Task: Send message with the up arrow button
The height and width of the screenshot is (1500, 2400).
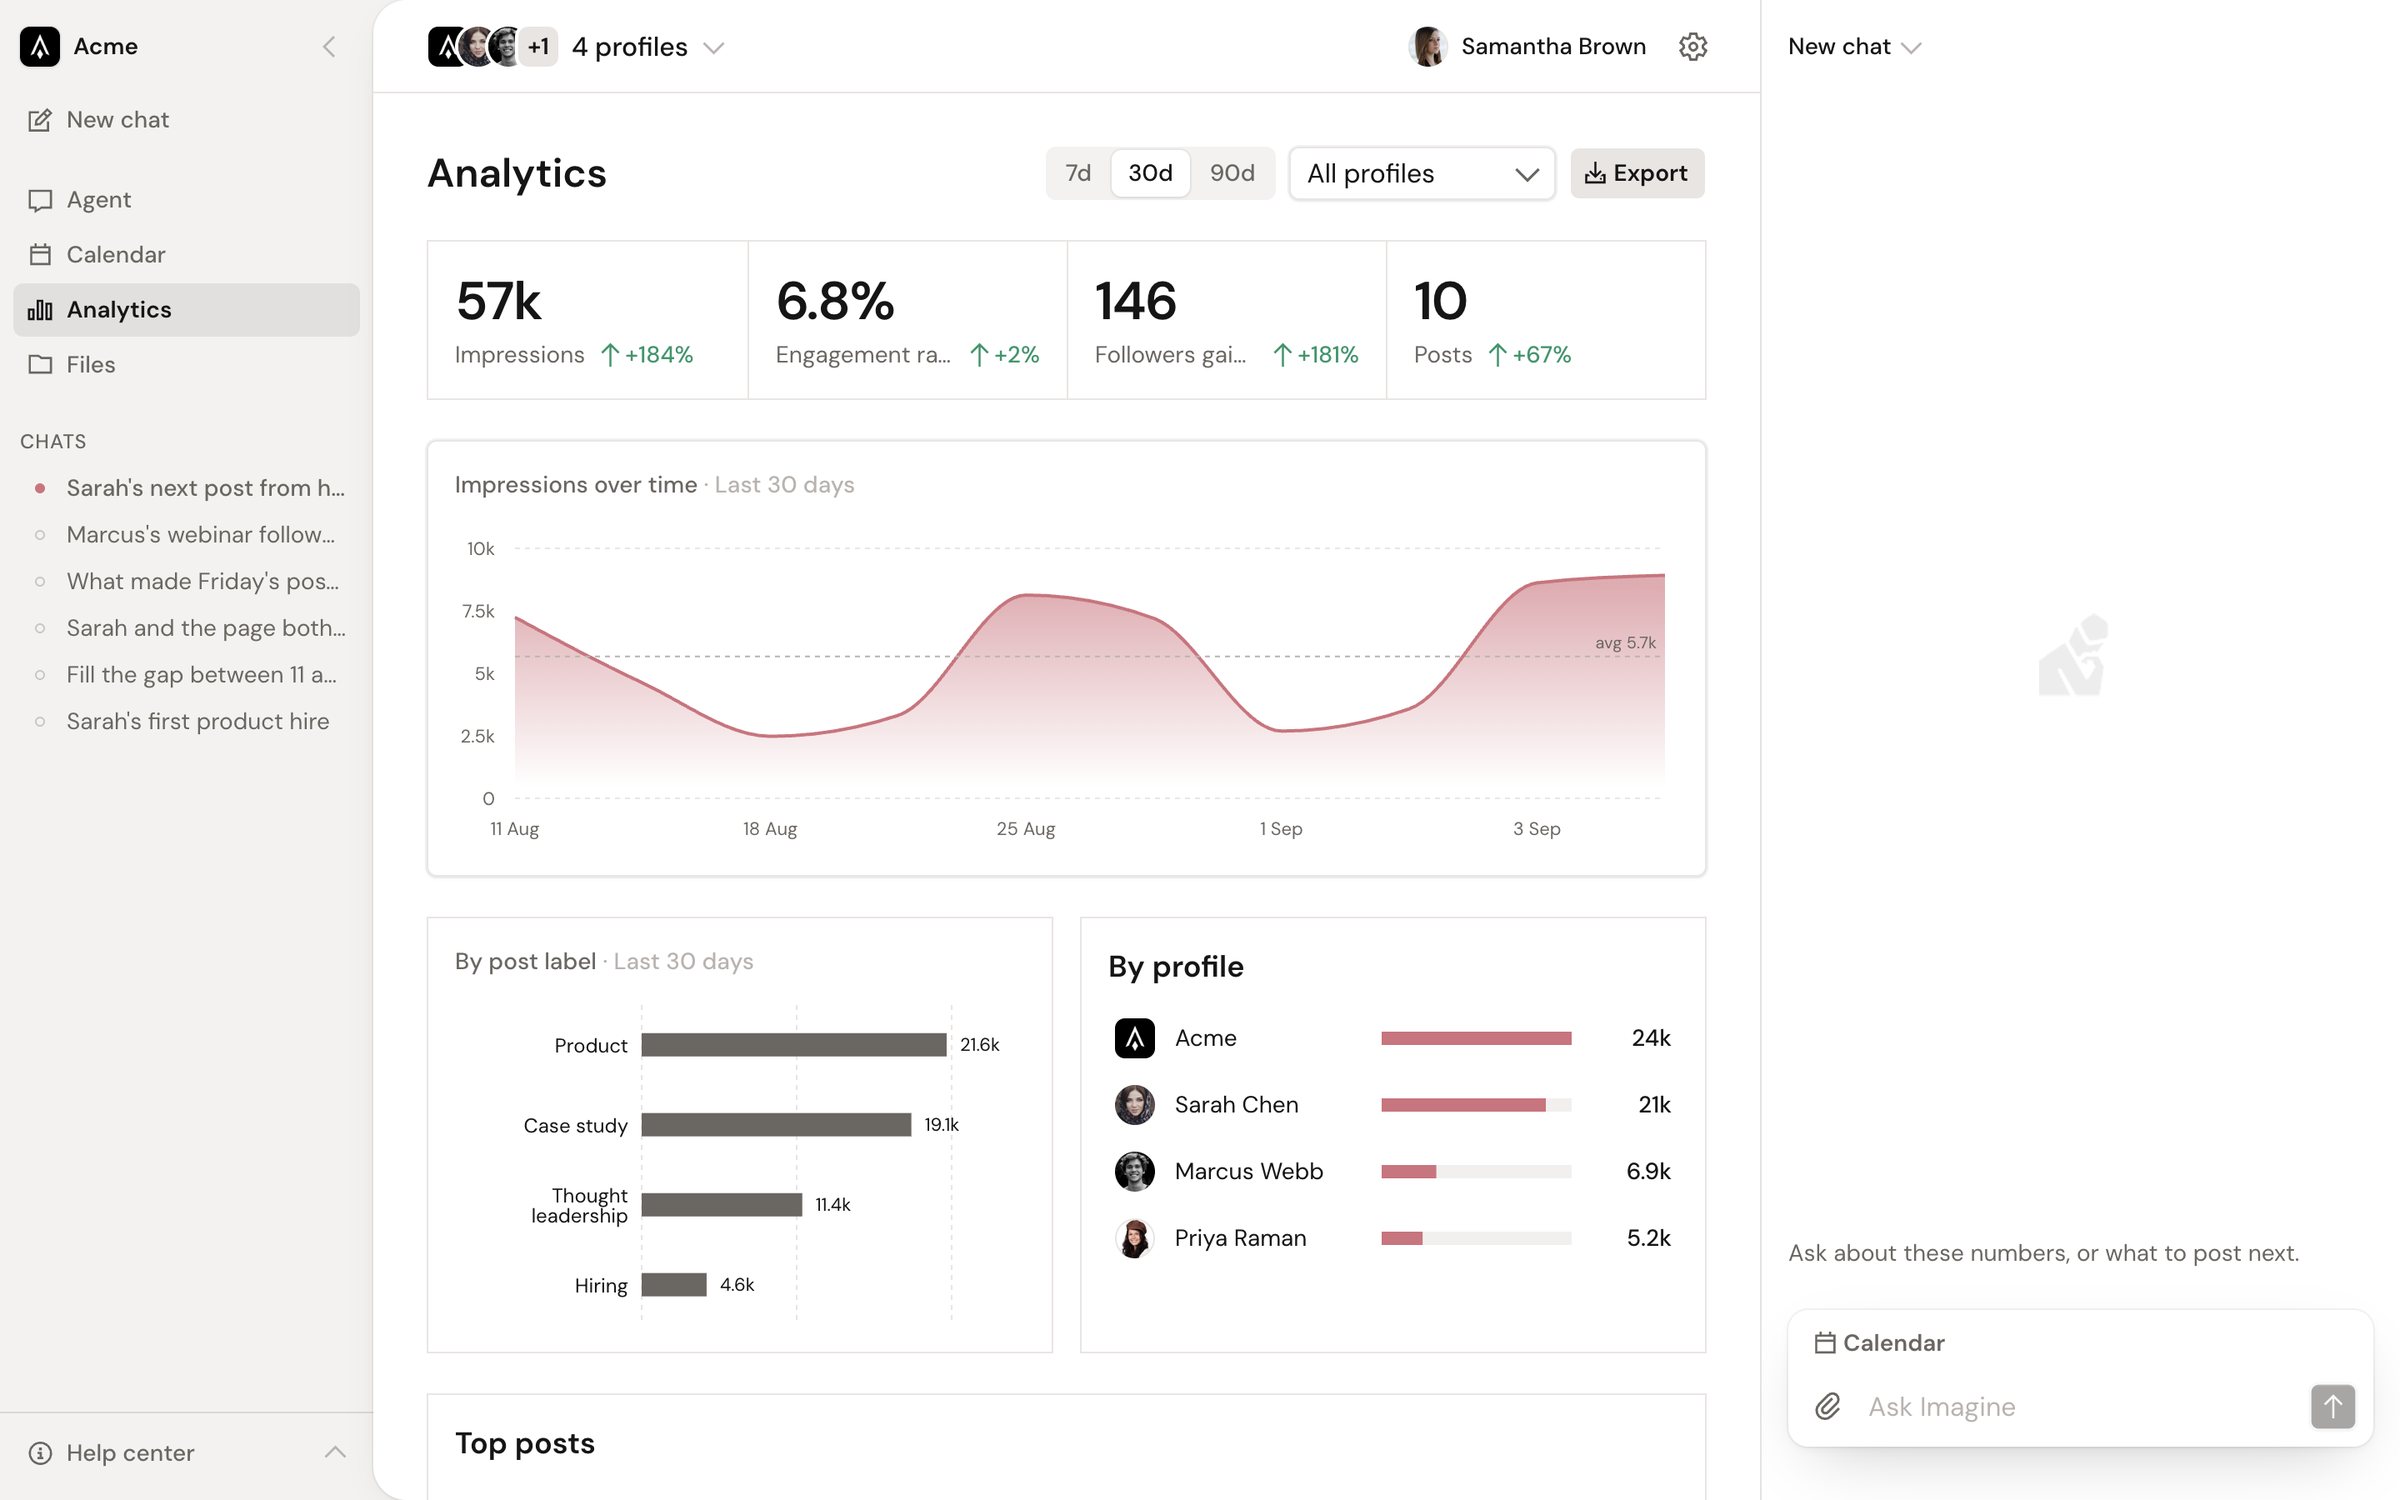Action: coord(2332,1406)
